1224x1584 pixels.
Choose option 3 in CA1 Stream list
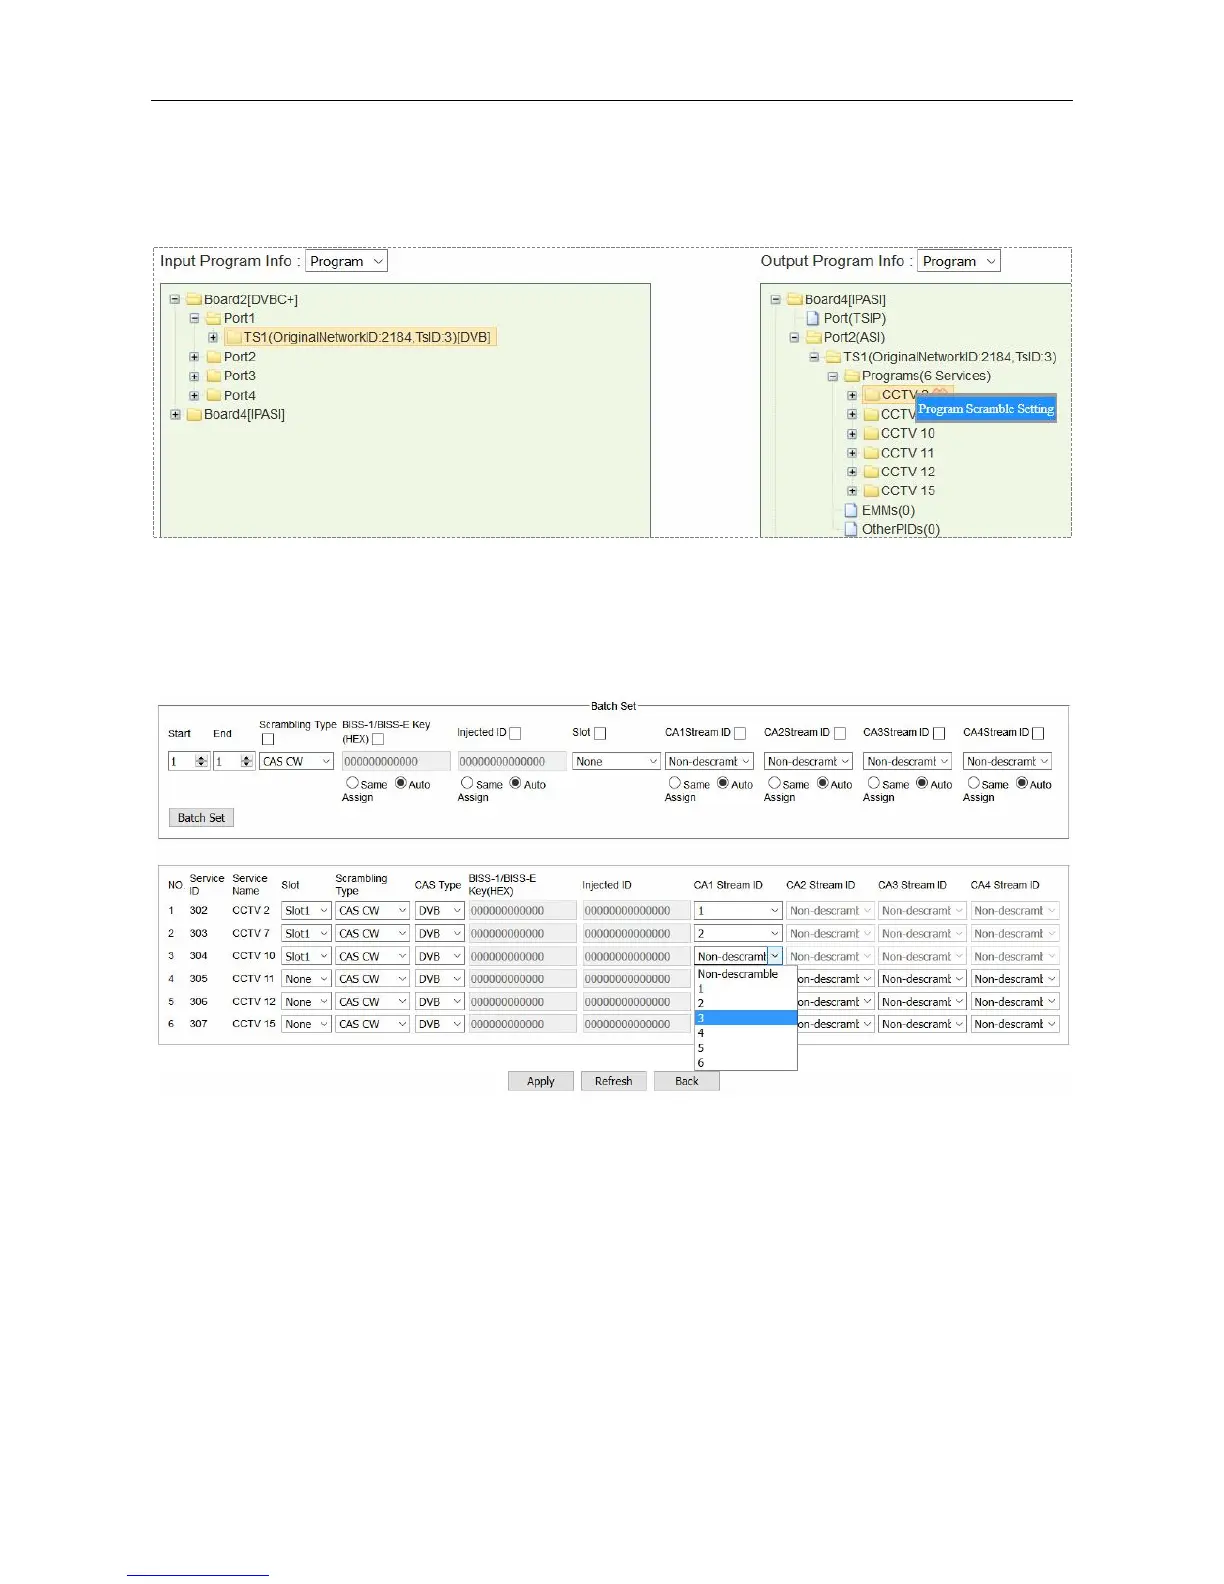[x=746, y=1018]
